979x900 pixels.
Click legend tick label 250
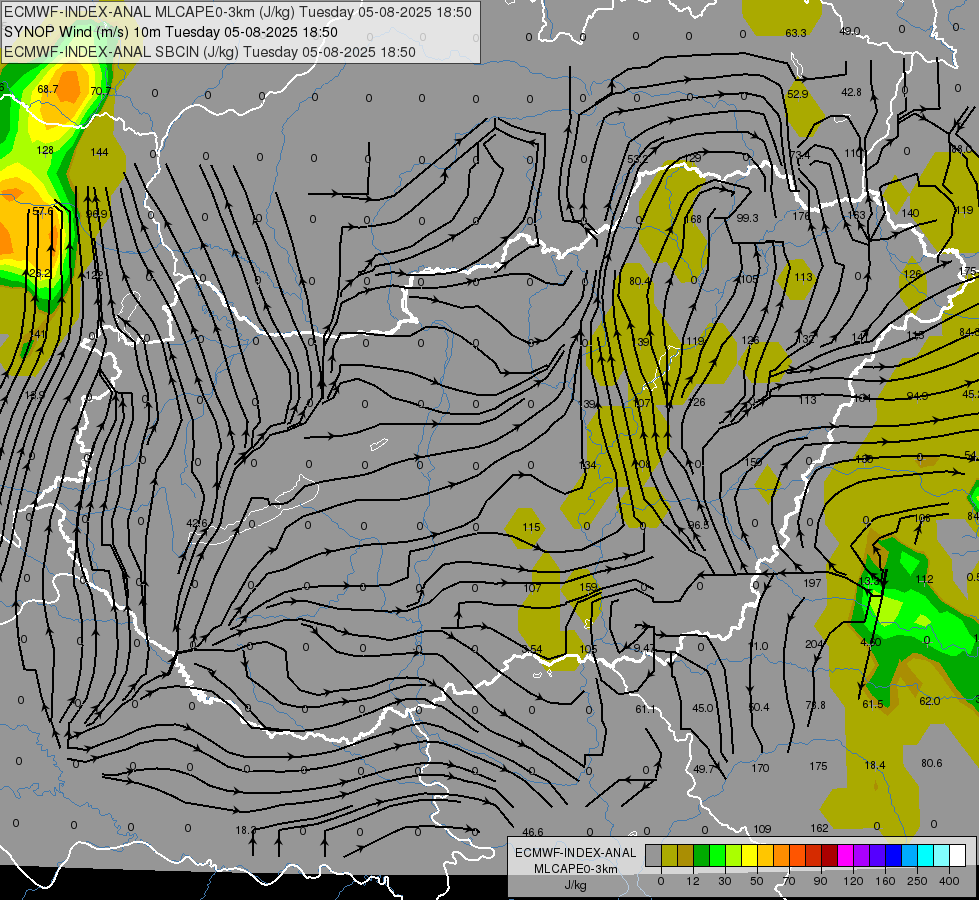coord(917,881)
